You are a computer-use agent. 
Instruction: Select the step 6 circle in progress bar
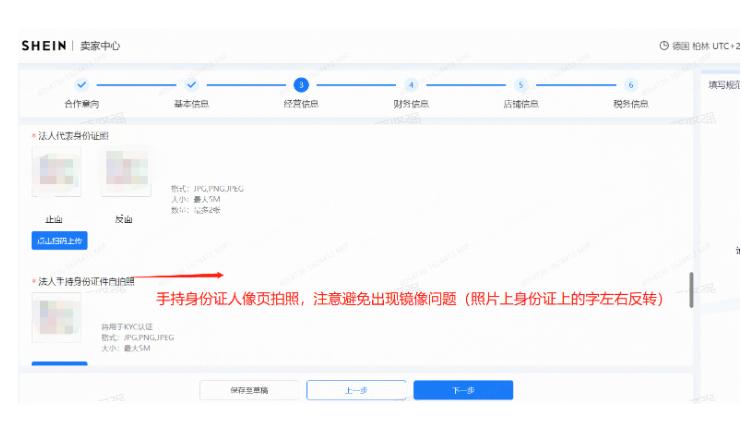tap(630, 85)
